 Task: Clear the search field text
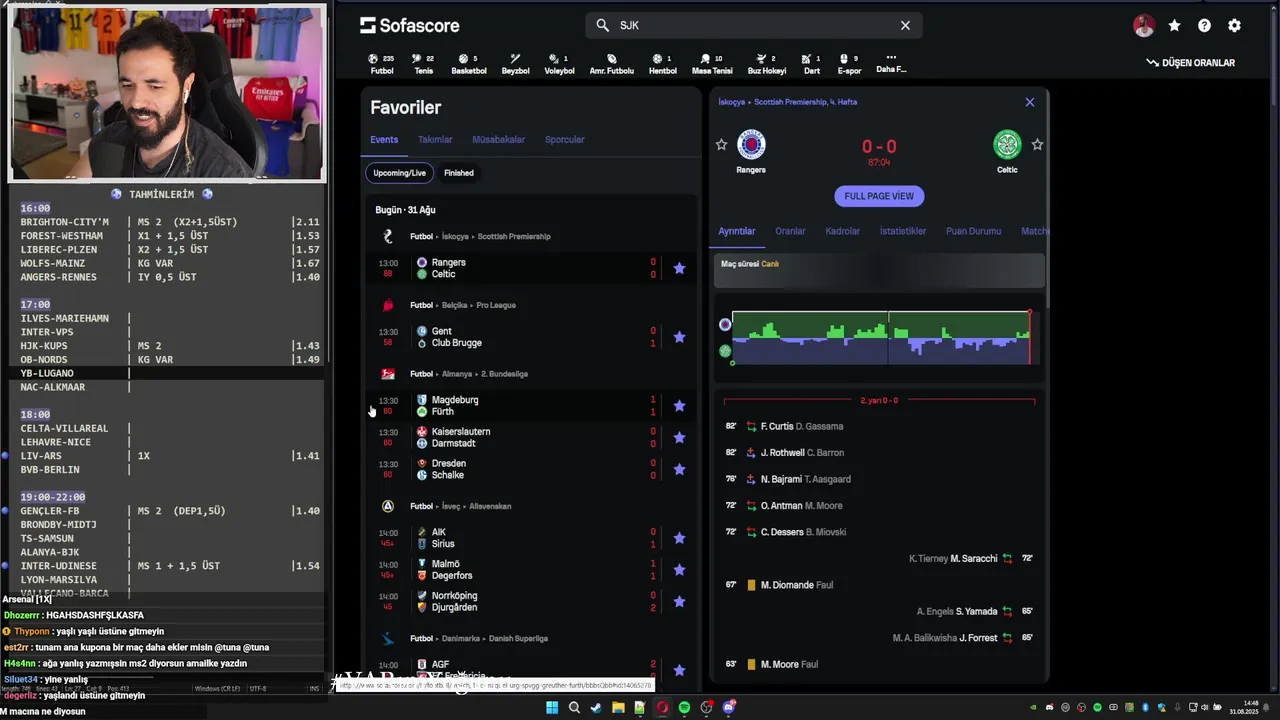(905, 25)
